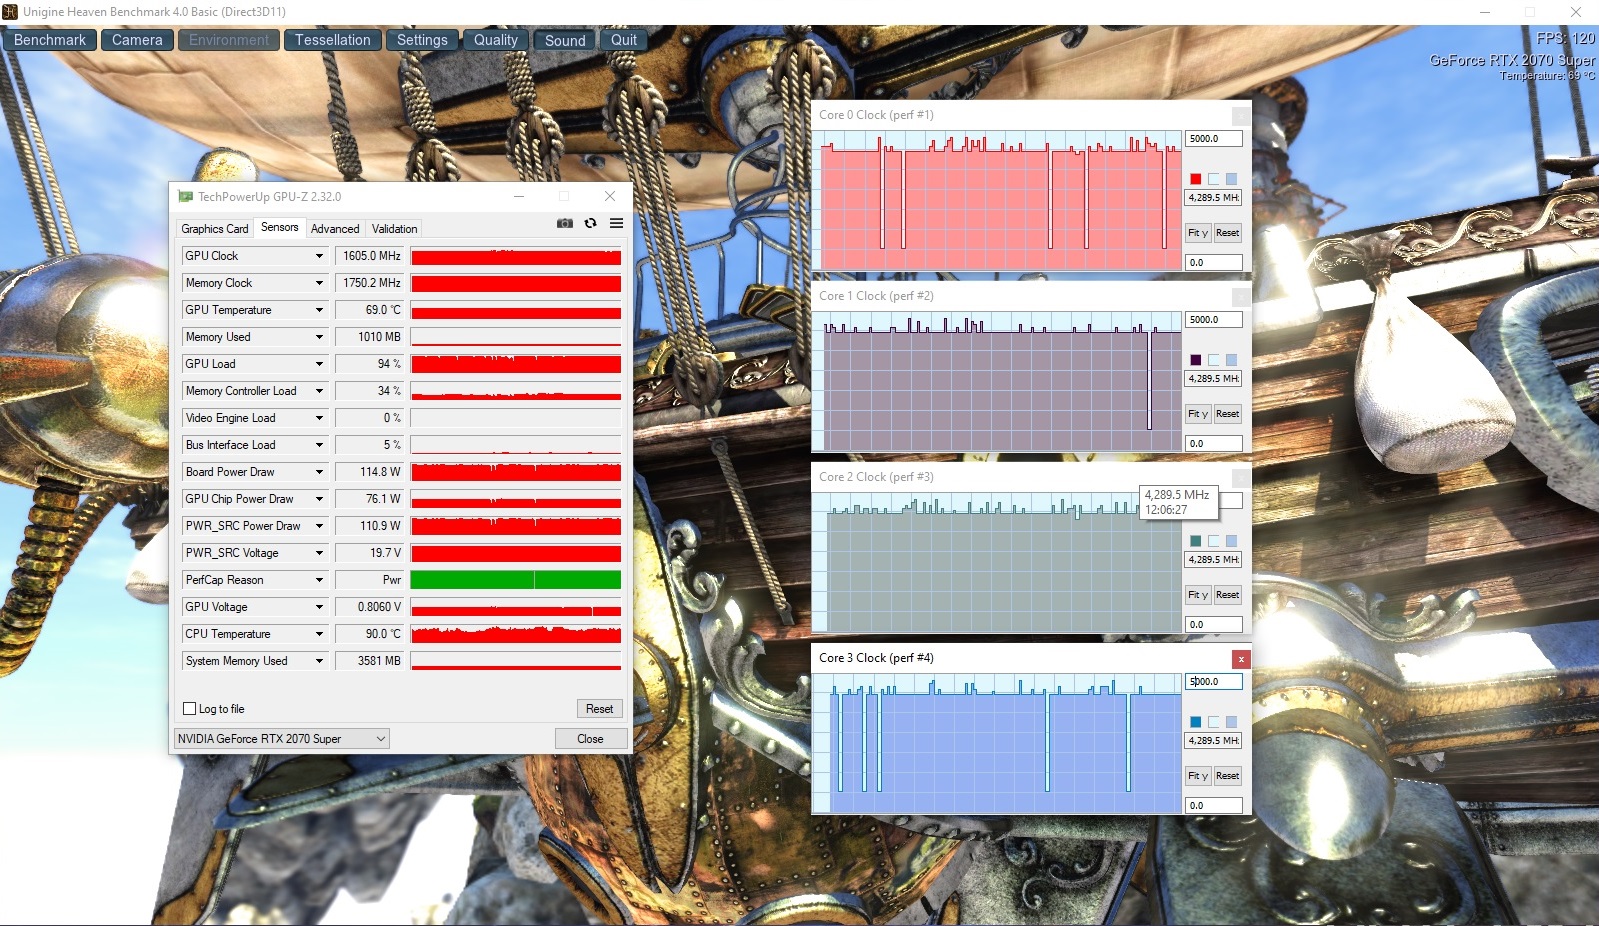Open the PerfCap Reason sensor dropdown

pyautogui.click(x=319, y=580)
